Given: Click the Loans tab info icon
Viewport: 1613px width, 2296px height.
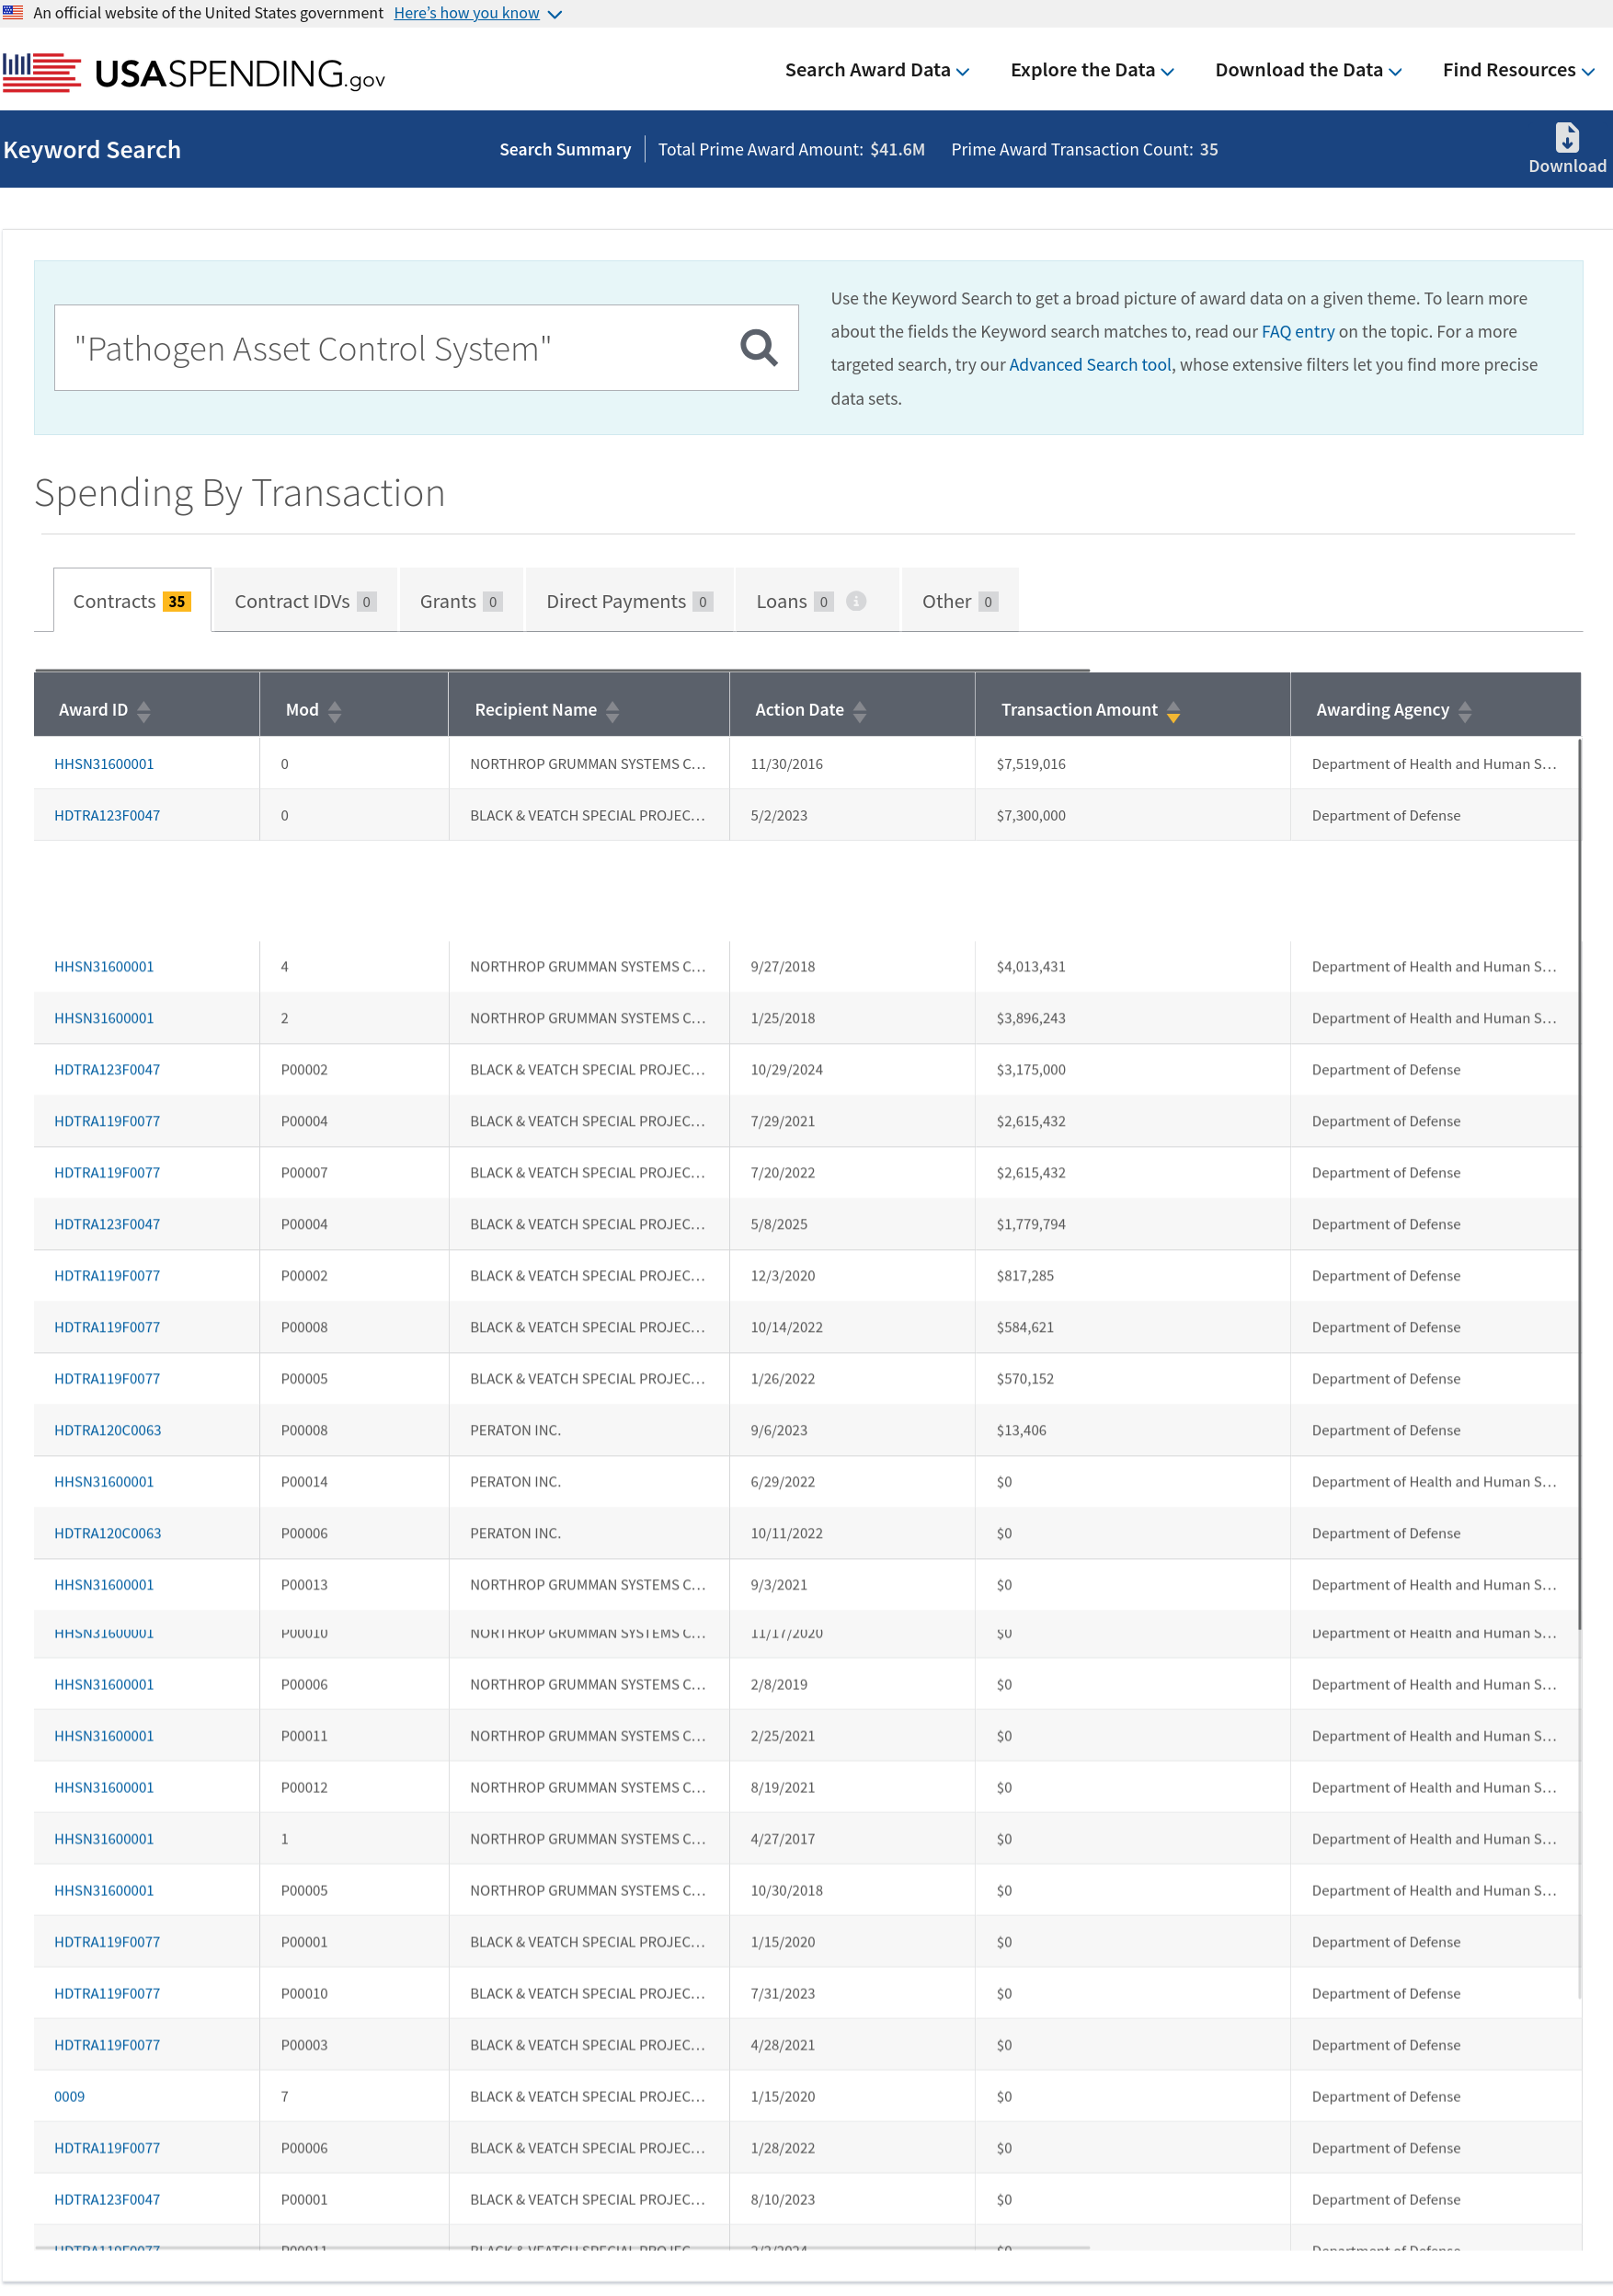Looking at the screenshot, I should tap(856, 601).
